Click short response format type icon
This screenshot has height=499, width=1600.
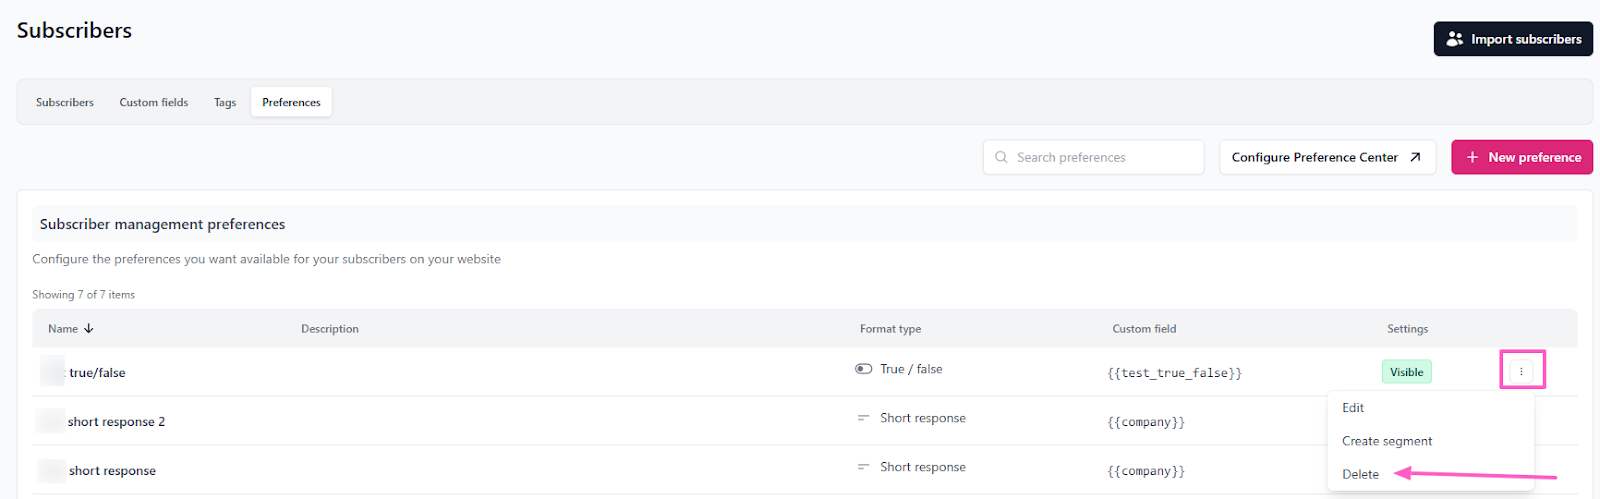click(x=863, y=467)
